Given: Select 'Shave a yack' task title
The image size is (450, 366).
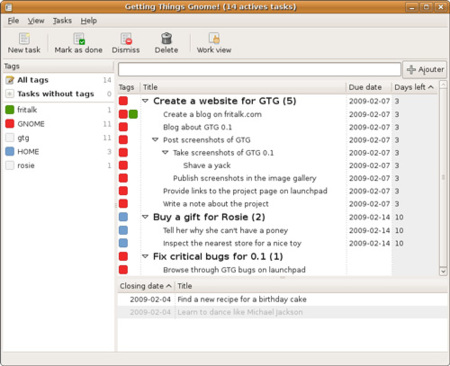Looking at the screenshot, I should pos(207,166).
